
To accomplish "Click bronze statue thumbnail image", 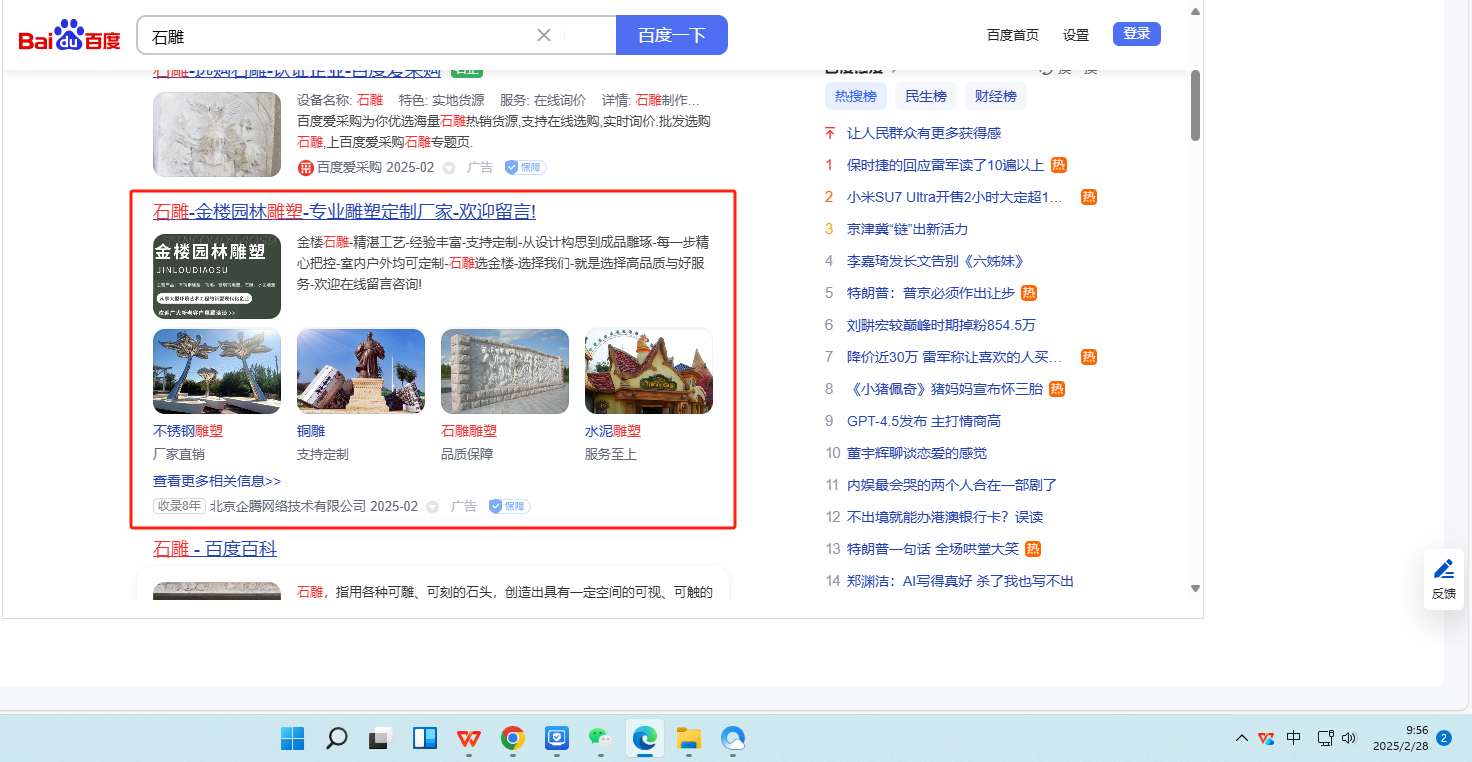I will click(x=361, y=371).
